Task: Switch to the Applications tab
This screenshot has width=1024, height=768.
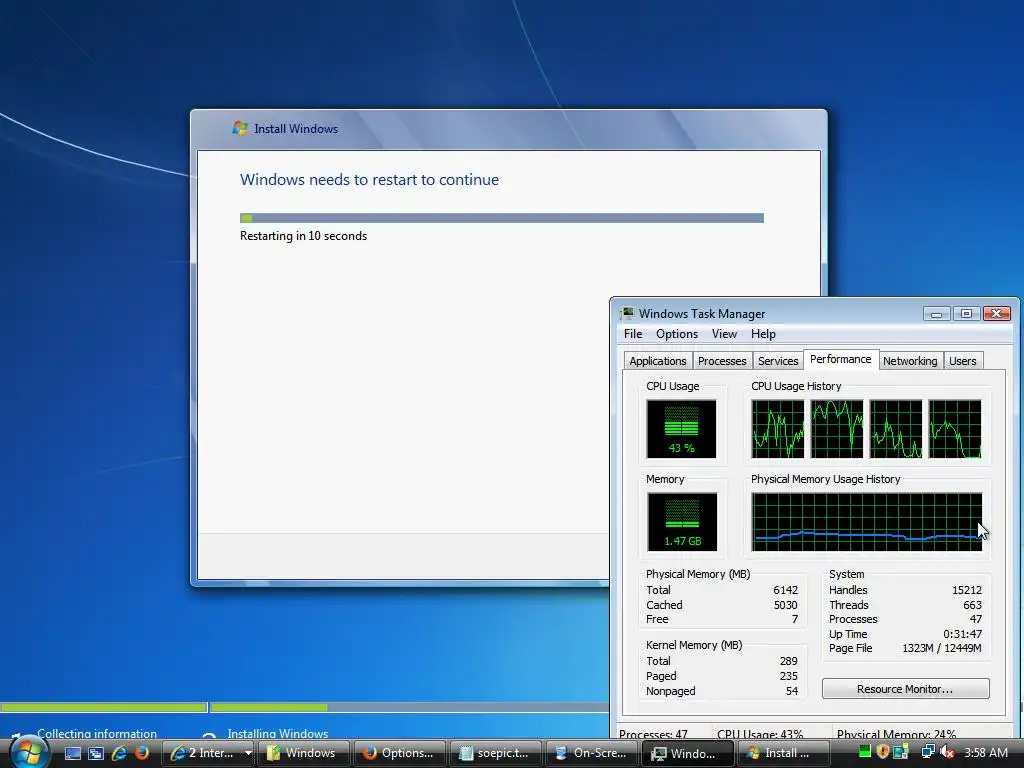Action: point(658,361)
